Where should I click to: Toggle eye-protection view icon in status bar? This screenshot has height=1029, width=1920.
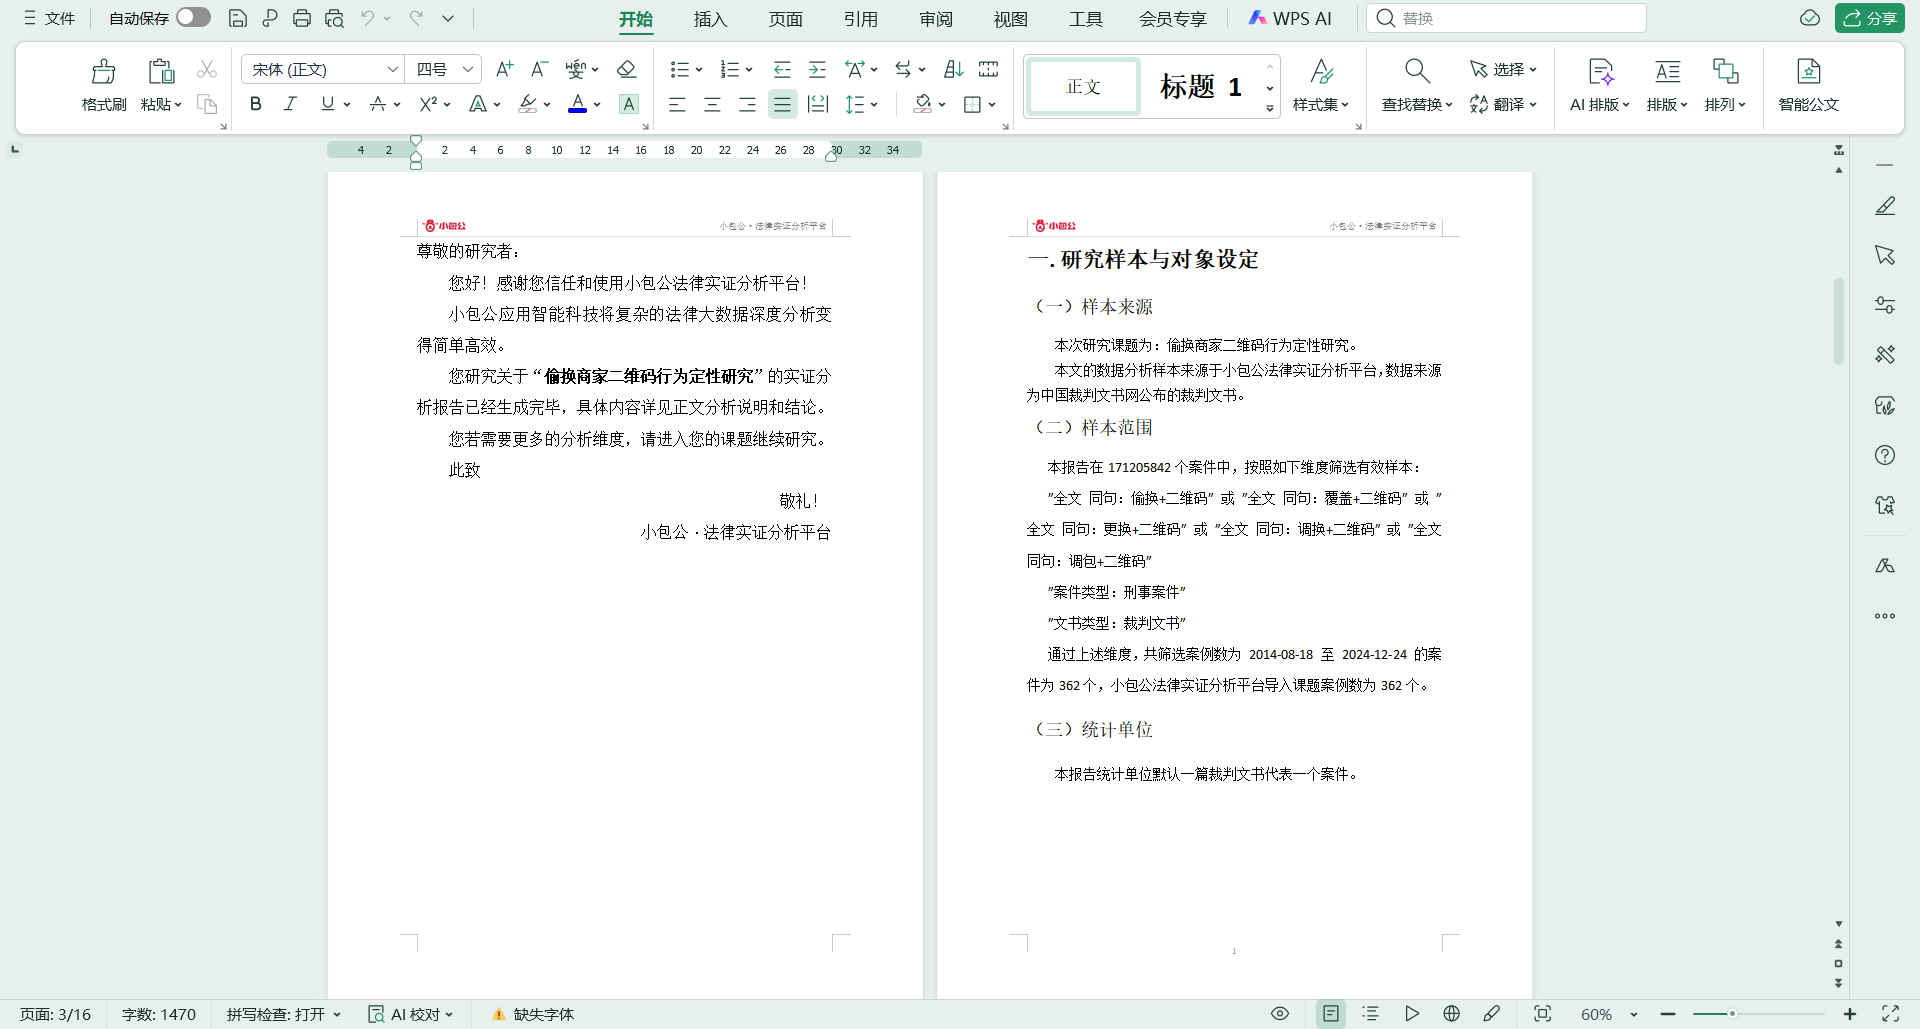(x=1279, y=1014)
